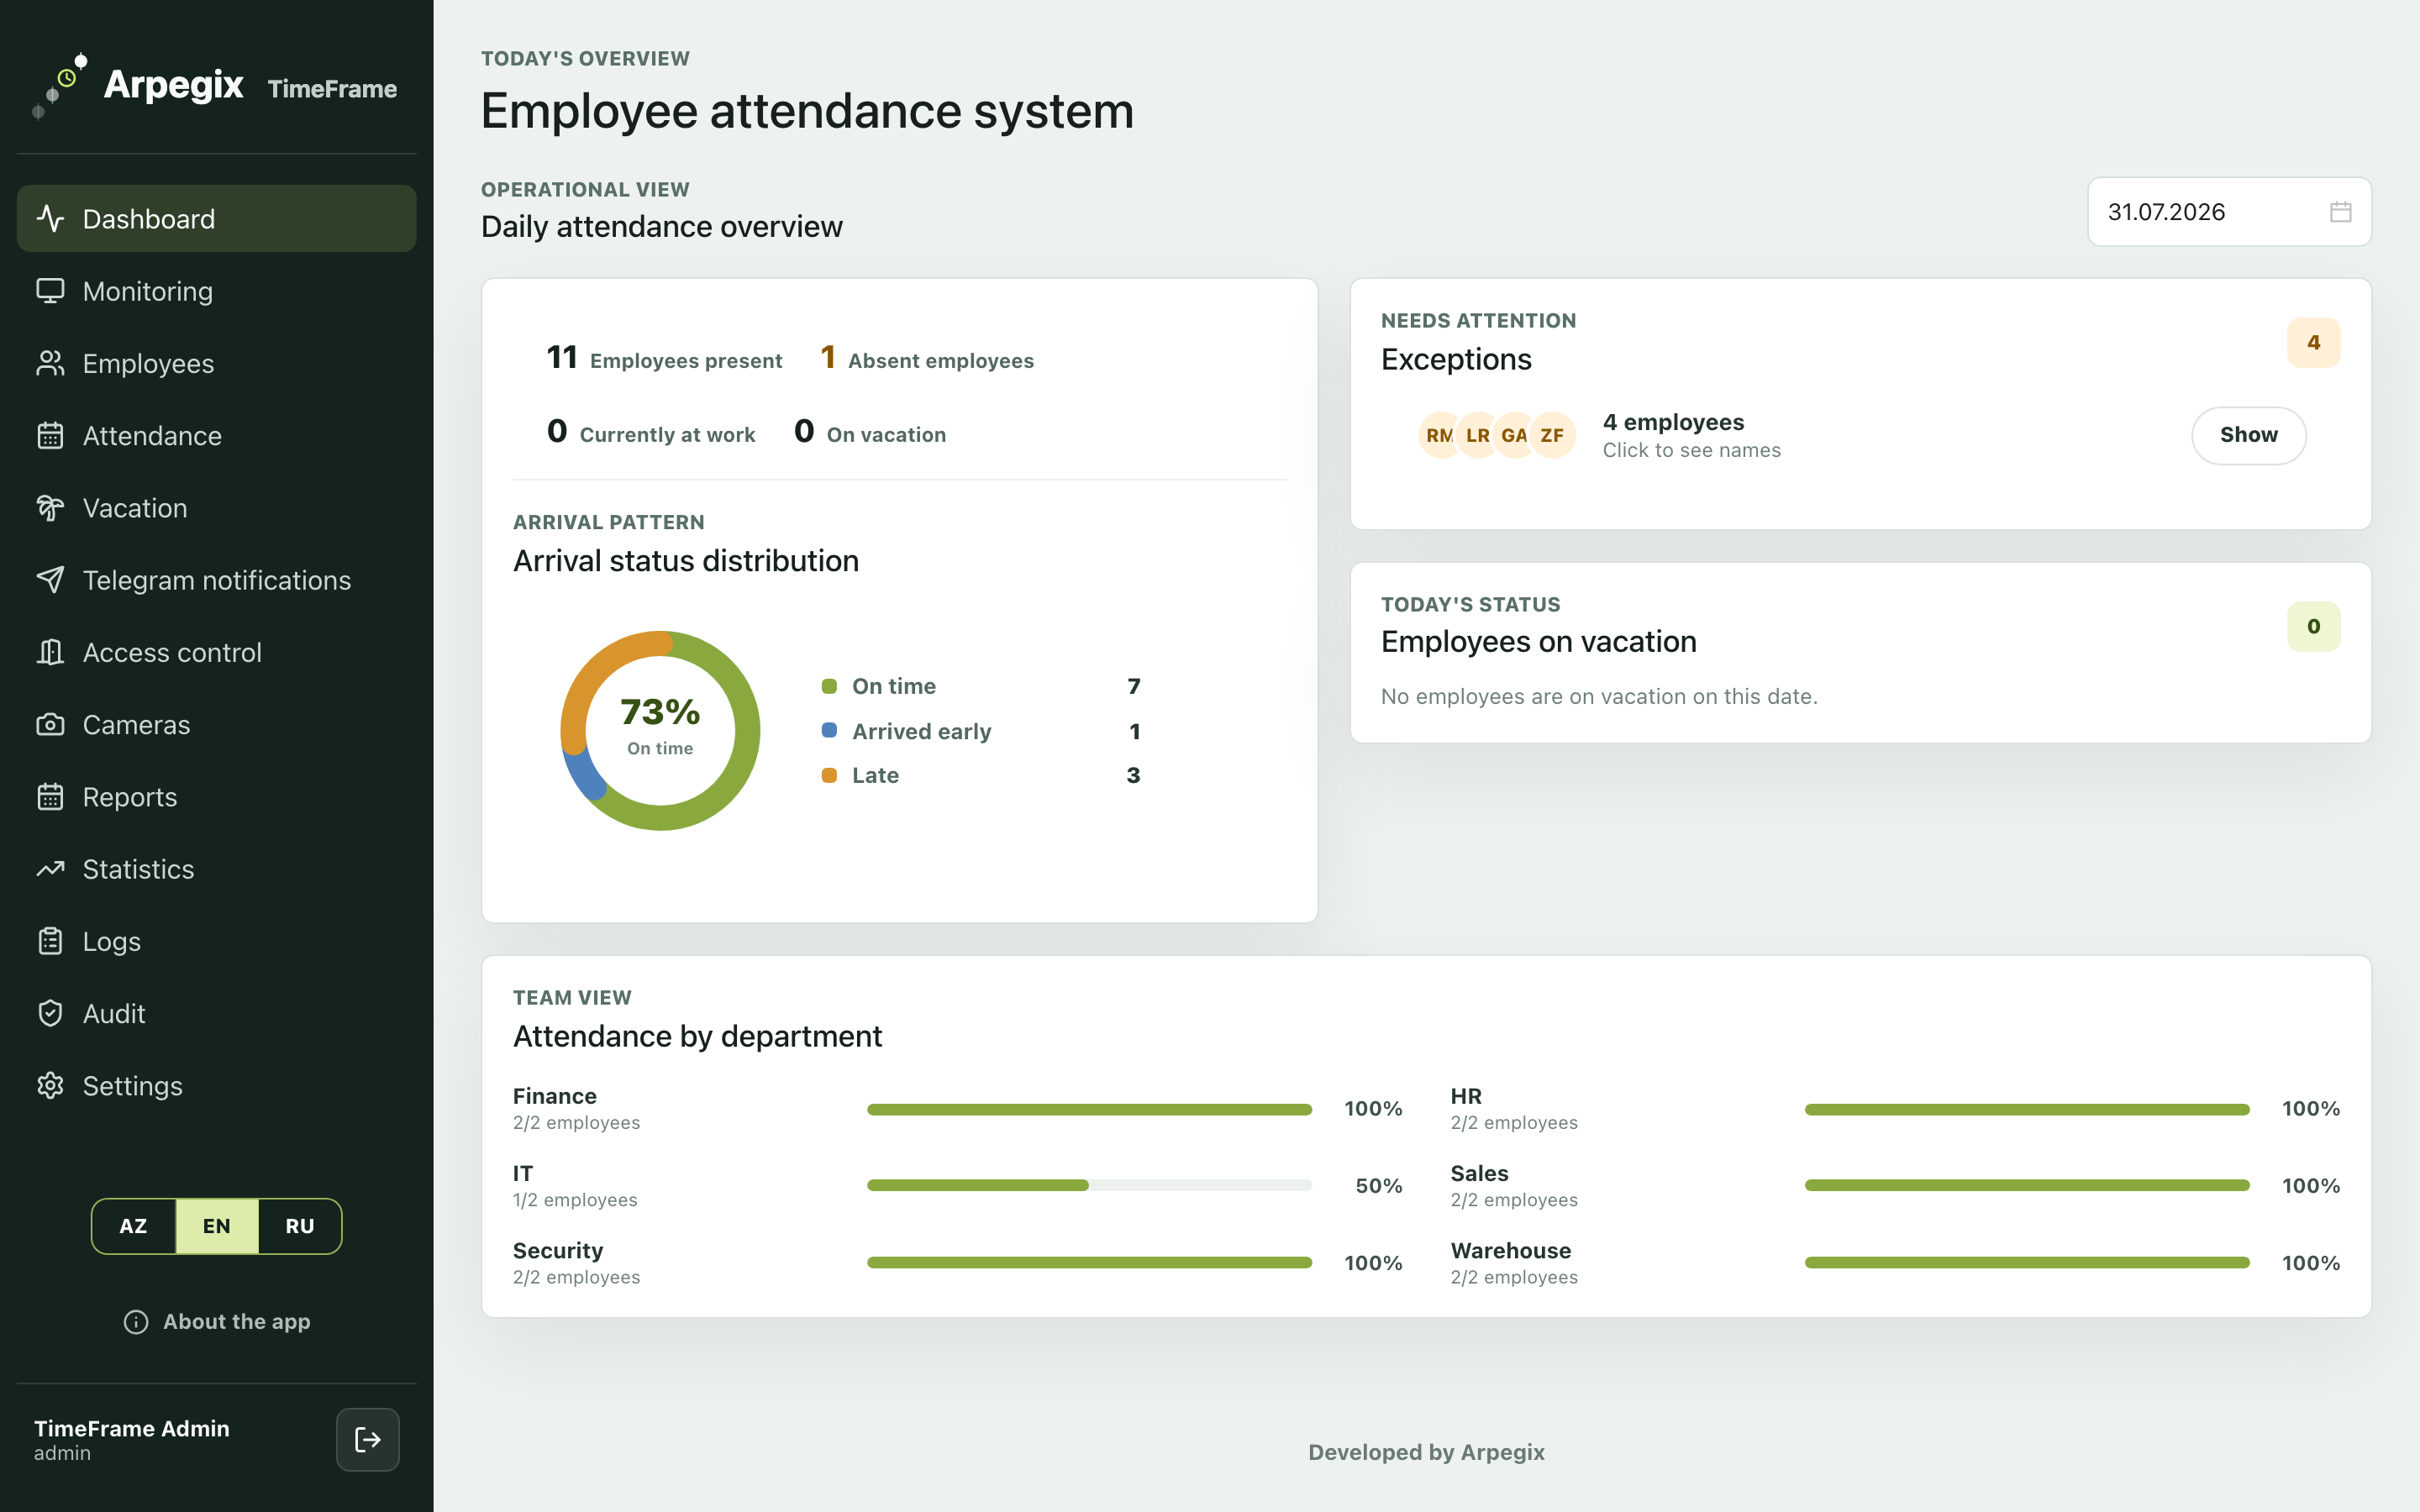The height and width of the screenshot is (1512, 2420).
Task: Click the Dashboard activity icon
Action: point(50,218)
